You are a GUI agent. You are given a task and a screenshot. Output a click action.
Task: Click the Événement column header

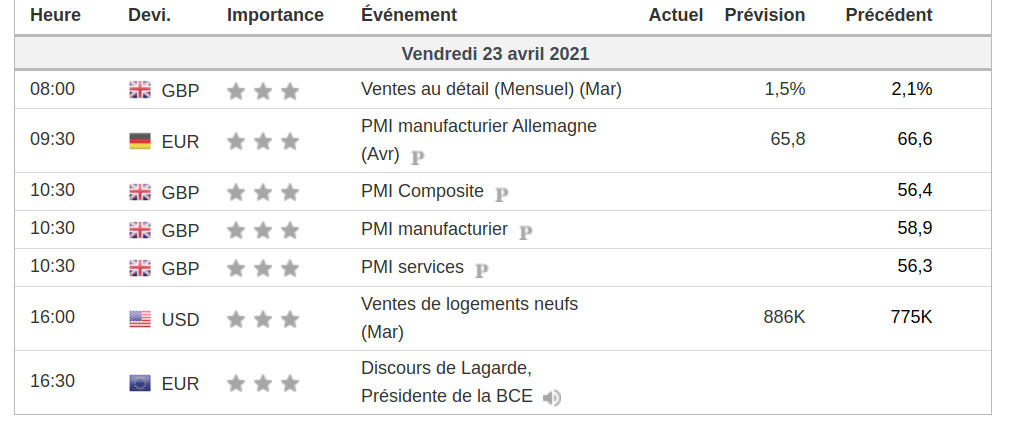point(409,15)
